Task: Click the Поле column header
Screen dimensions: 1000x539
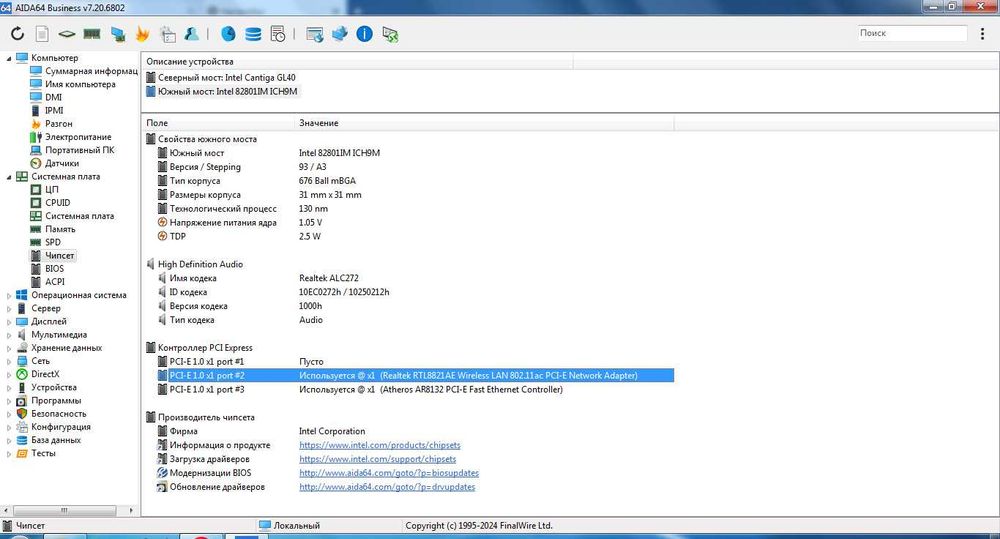Action: point(218,122)
